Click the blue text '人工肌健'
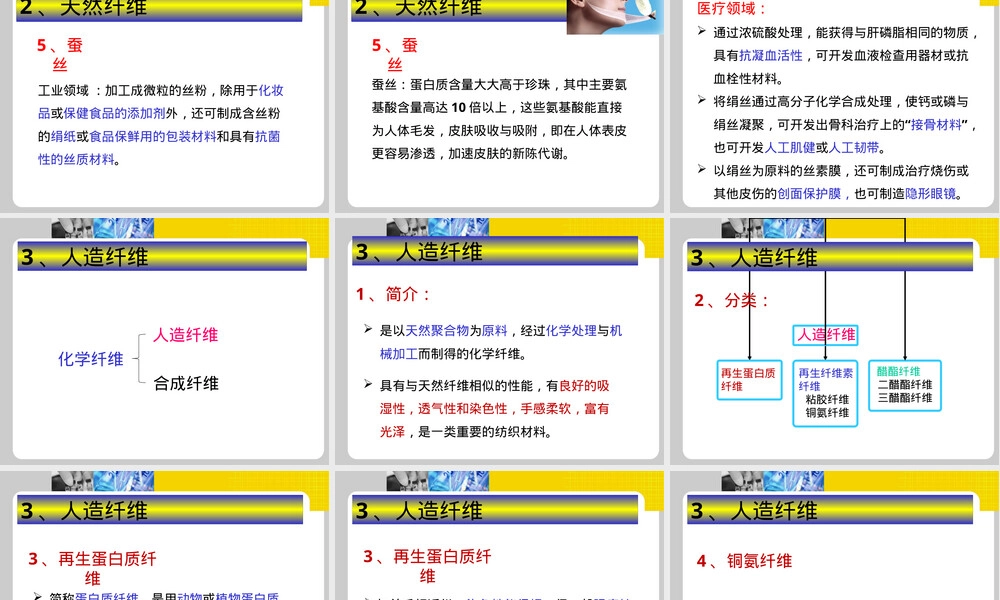Viewport: 1000px width, 600px height. coord(790,147)
